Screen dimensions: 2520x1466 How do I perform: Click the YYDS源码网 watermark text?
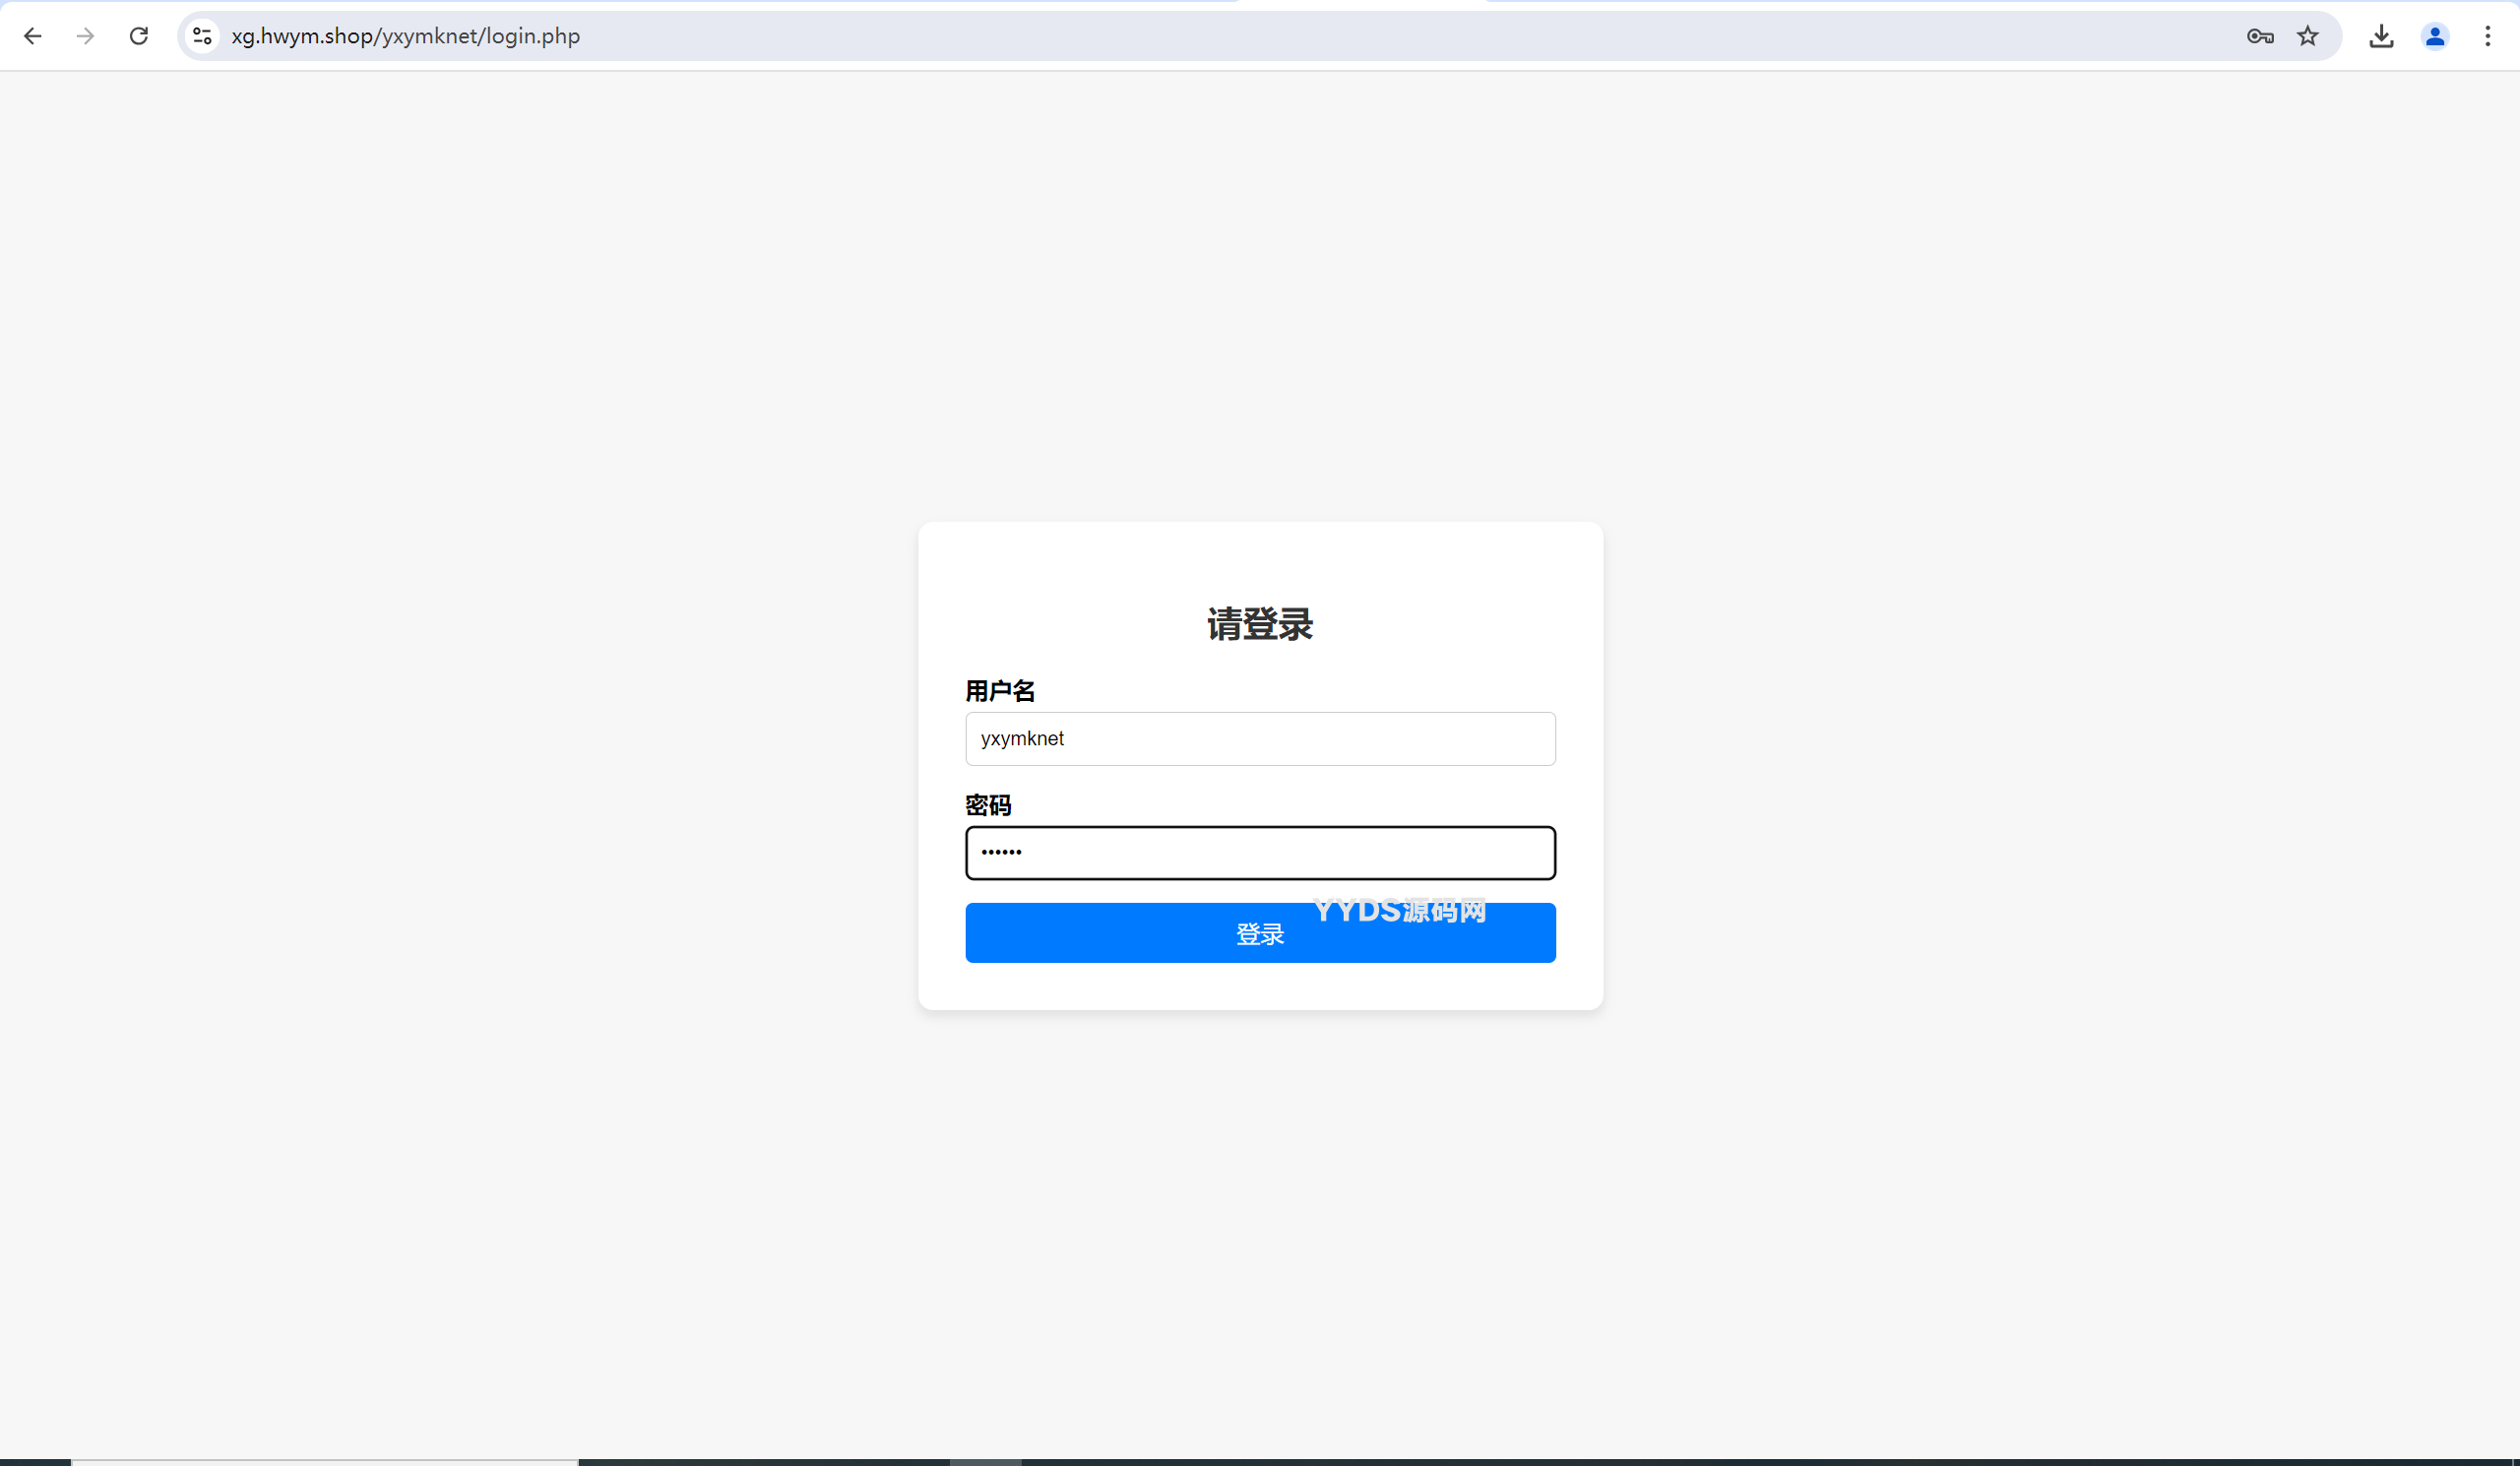(1399, 909)
